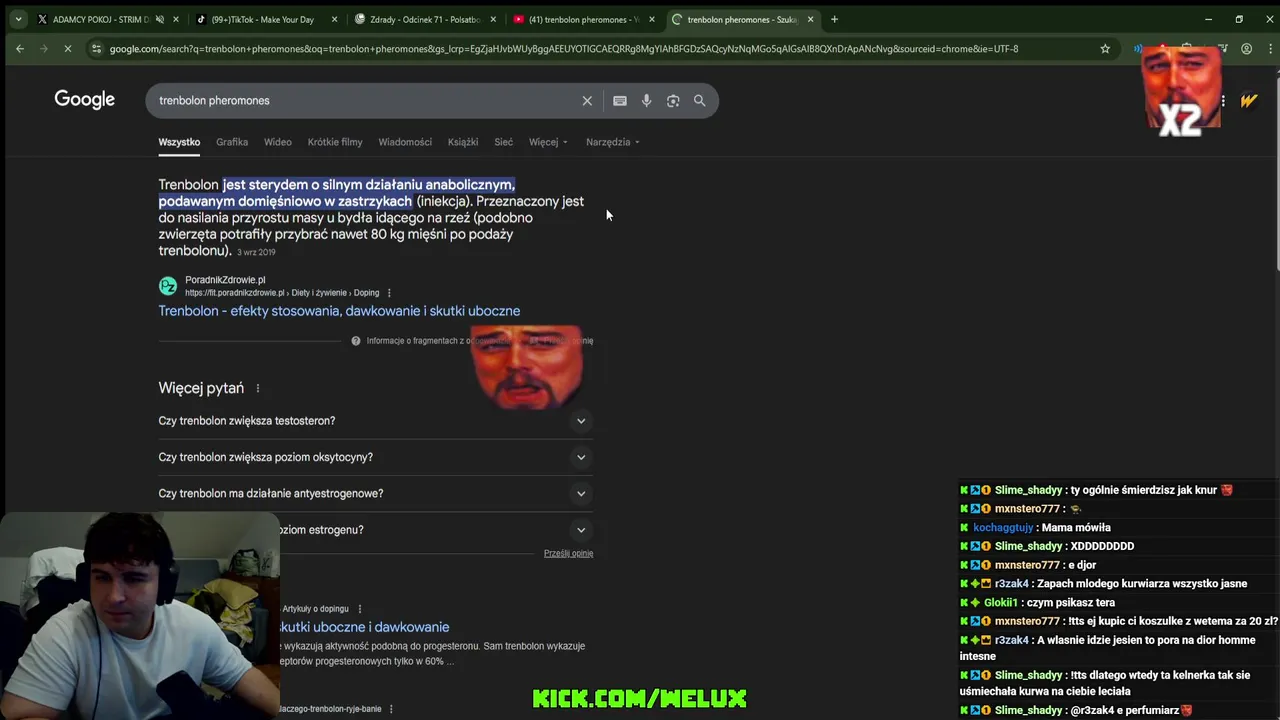Click the address bar URL
Image resolution: width=1280 pixels, height=720 pixels.
click(x=563, y=48)
